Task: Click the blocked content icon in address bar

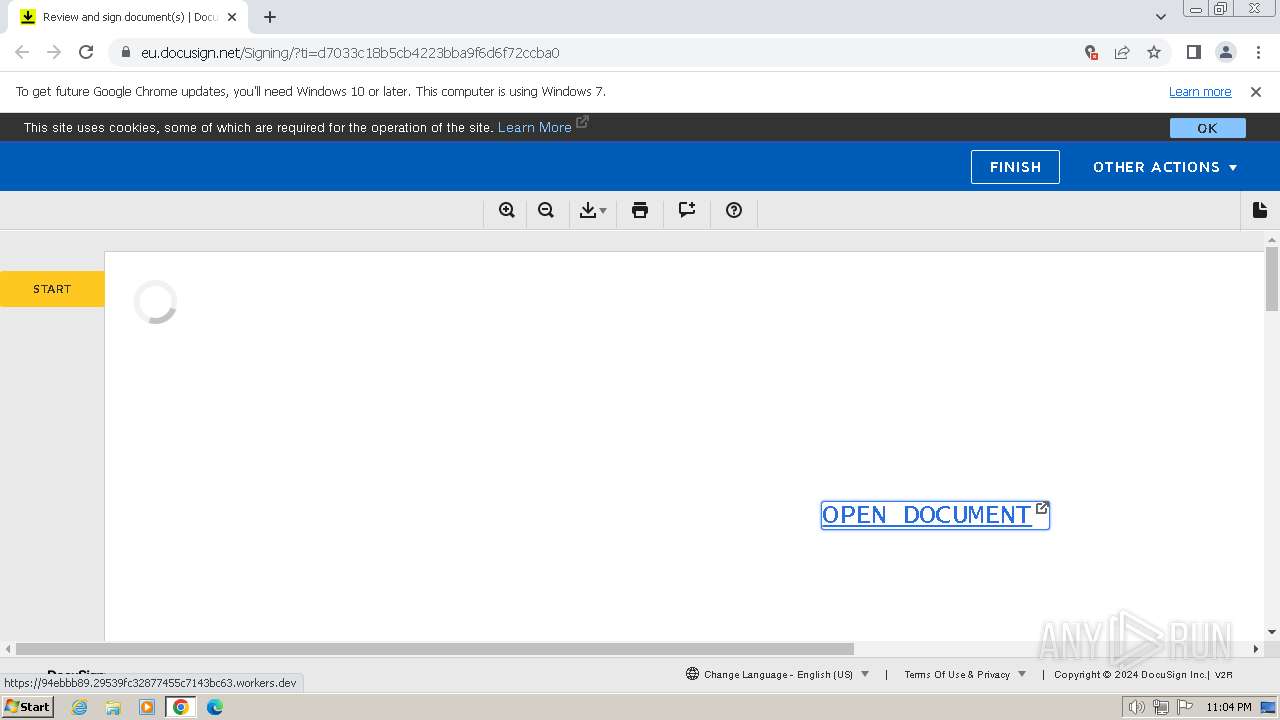Action: [1091, 52]
